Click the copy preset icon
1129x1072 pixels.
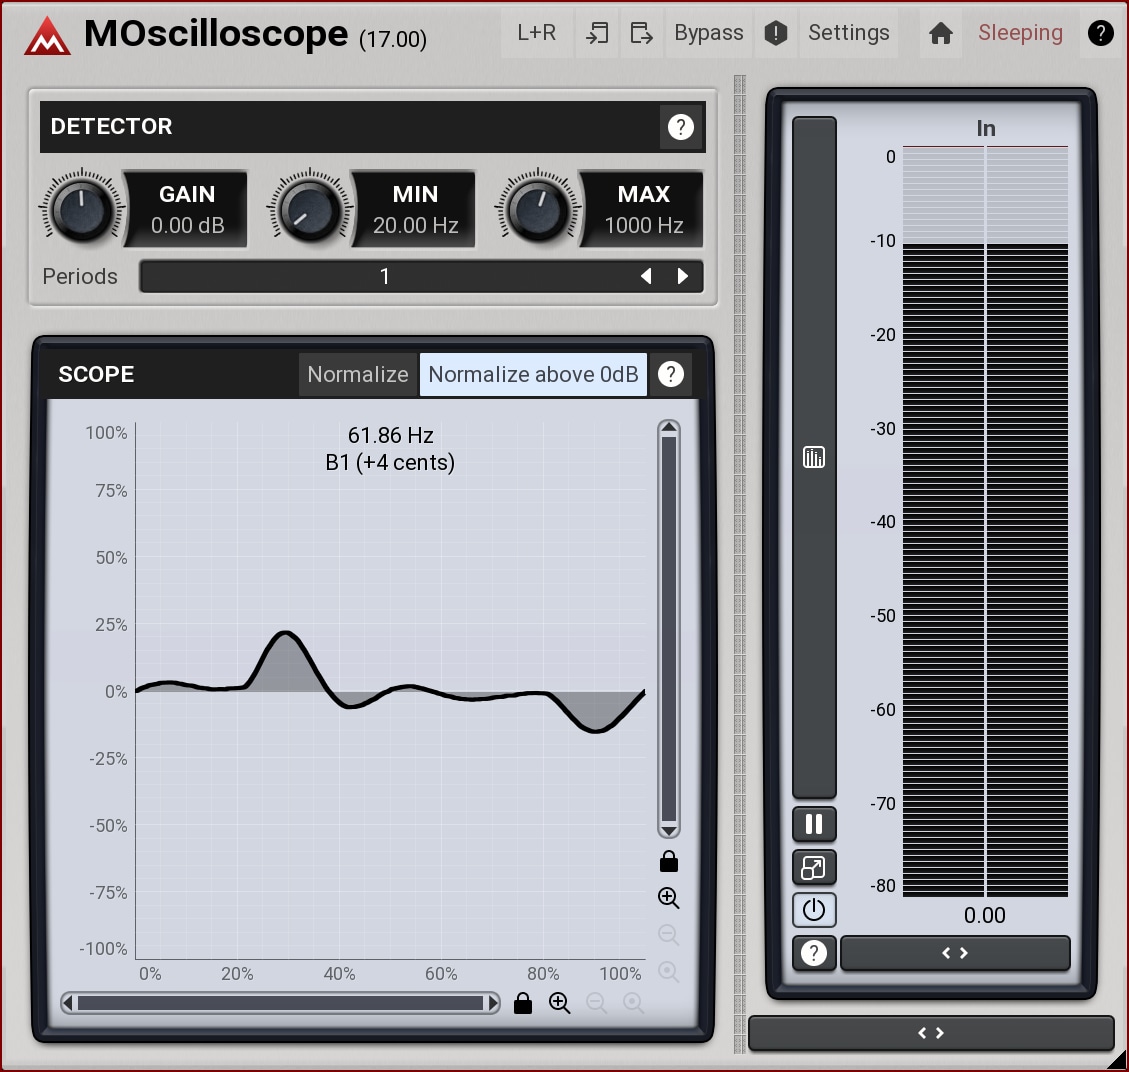point(597,33)
